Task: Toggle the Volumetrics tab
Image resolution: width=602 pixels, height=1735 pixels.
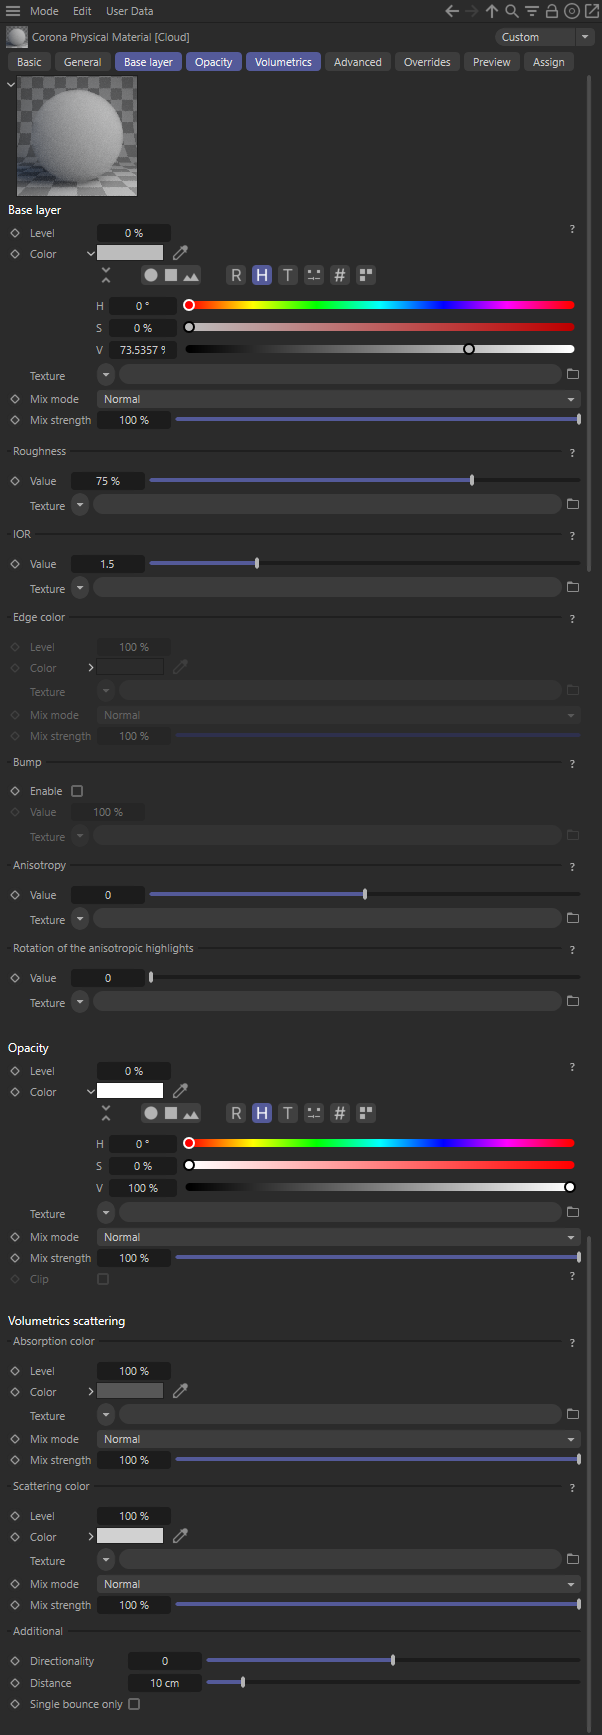Action: [x=283, y=62]
